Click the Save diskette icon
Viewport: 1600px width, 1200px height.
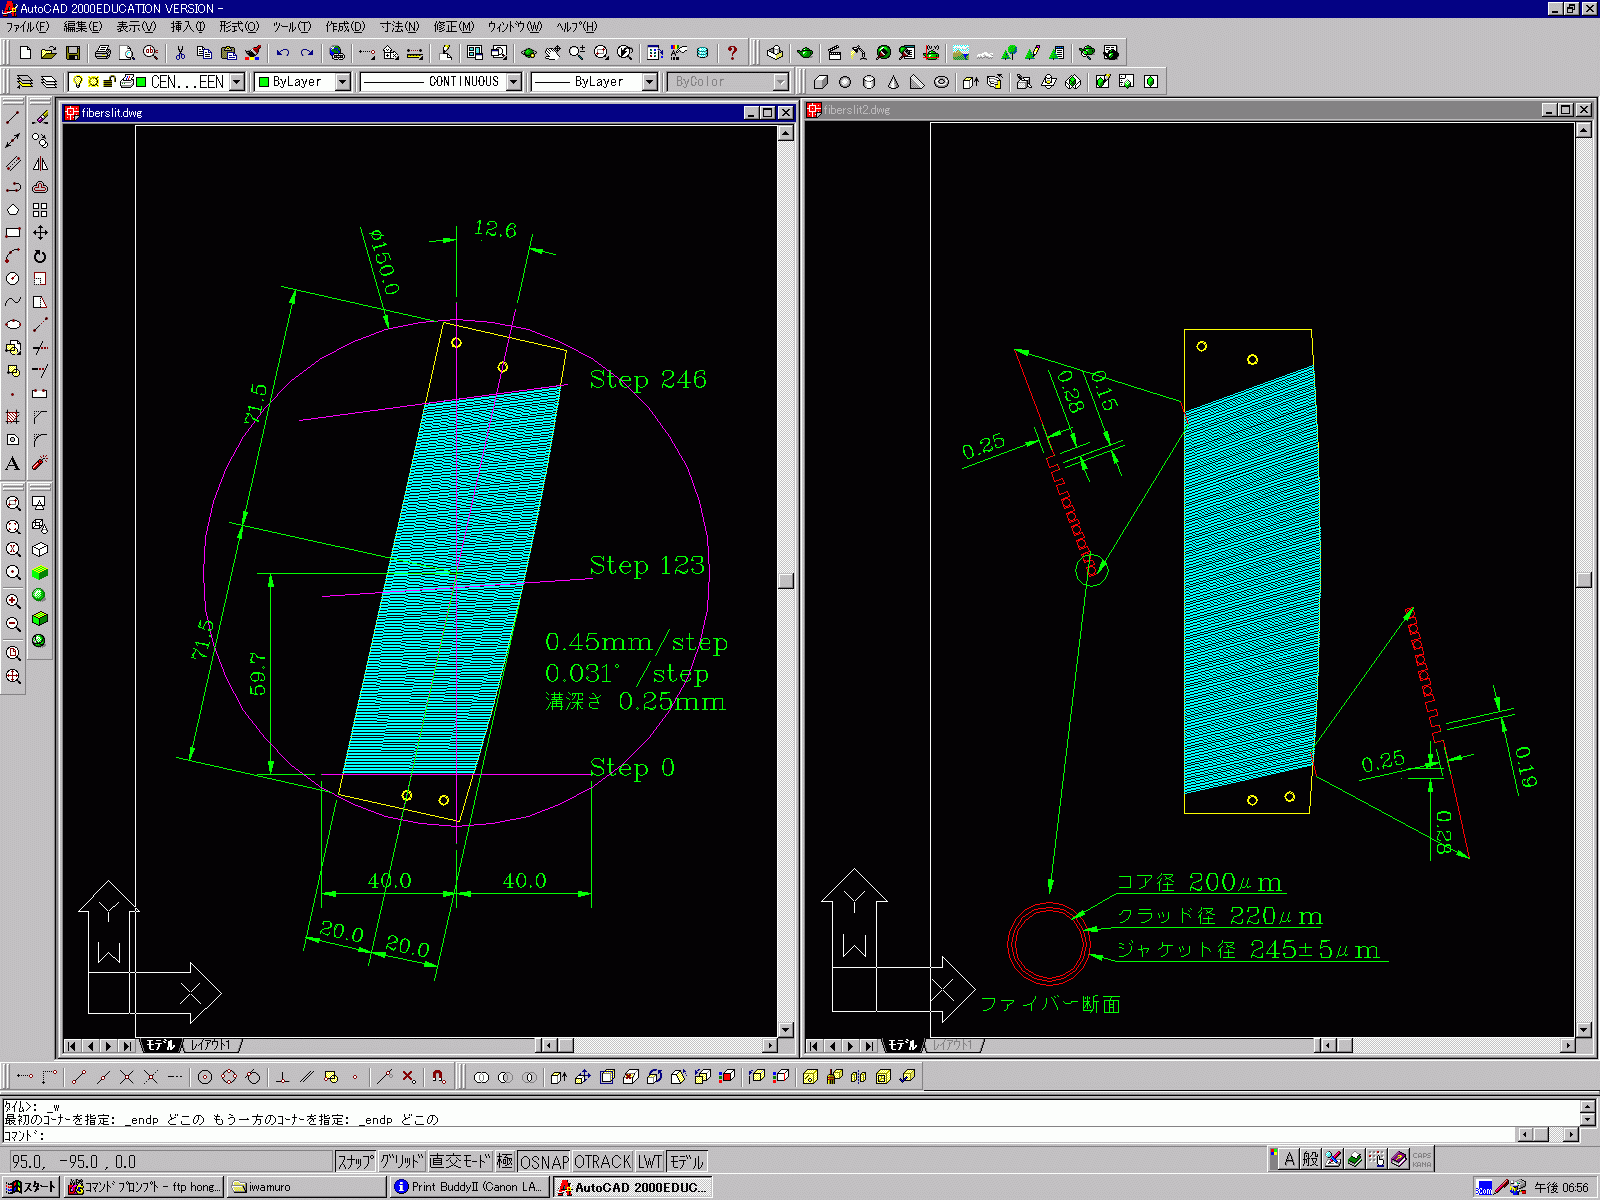point(73,53)
